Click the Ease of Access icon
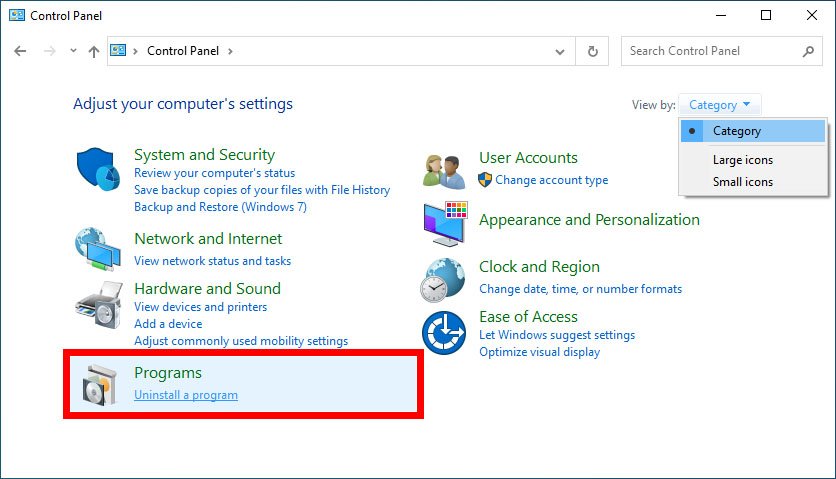 click(444, 333)
